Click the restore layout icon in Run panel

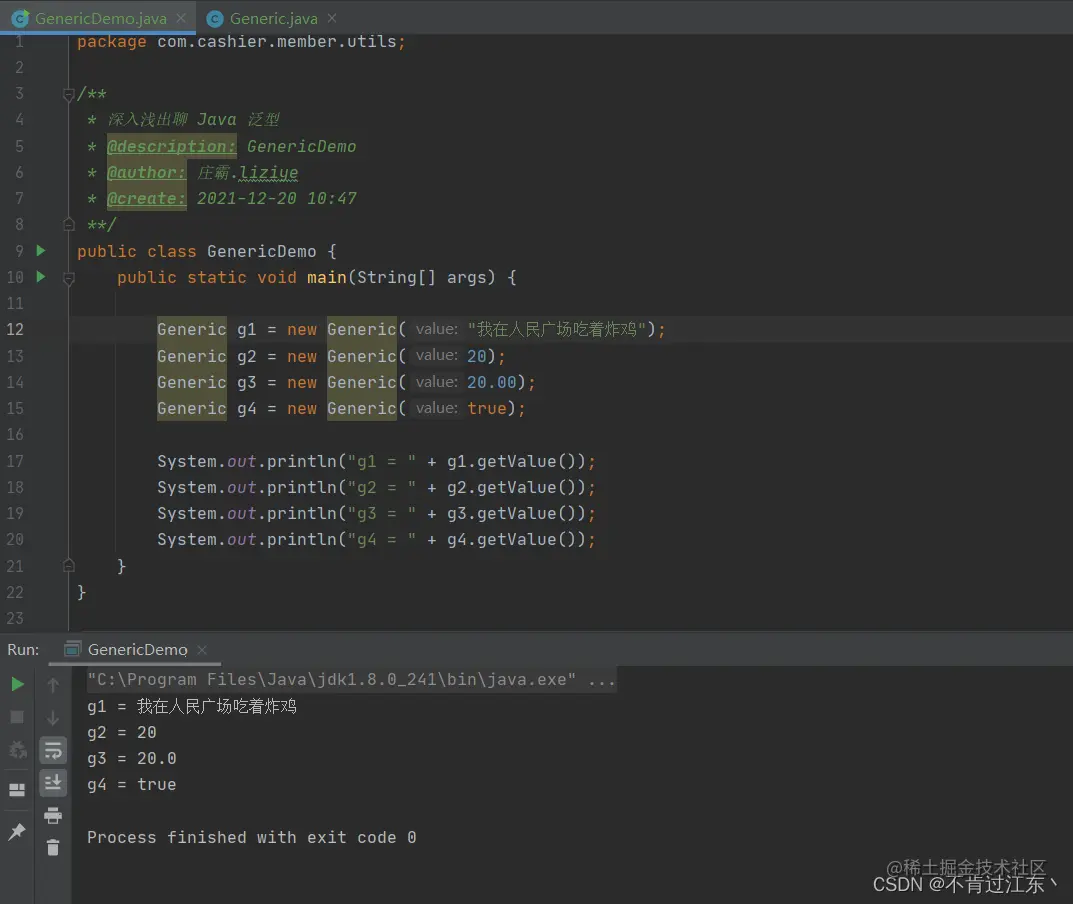16,790
